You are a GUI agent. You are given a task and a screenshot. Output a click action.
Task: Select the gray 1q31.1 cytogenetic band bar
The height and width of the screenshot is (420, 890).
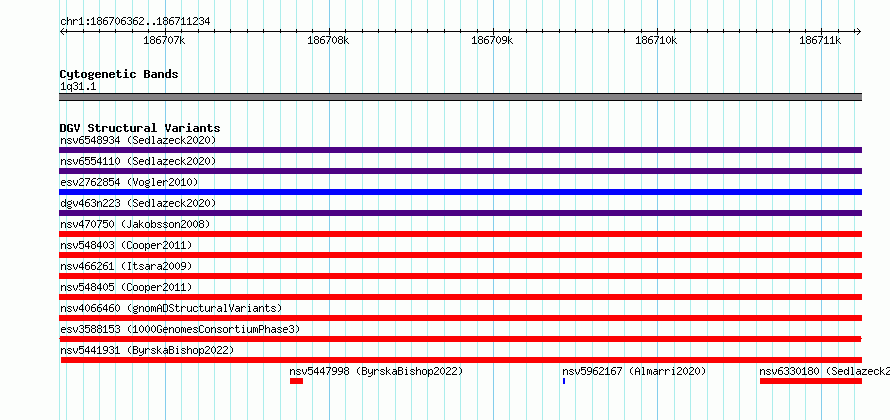click(x=460, y=97)
